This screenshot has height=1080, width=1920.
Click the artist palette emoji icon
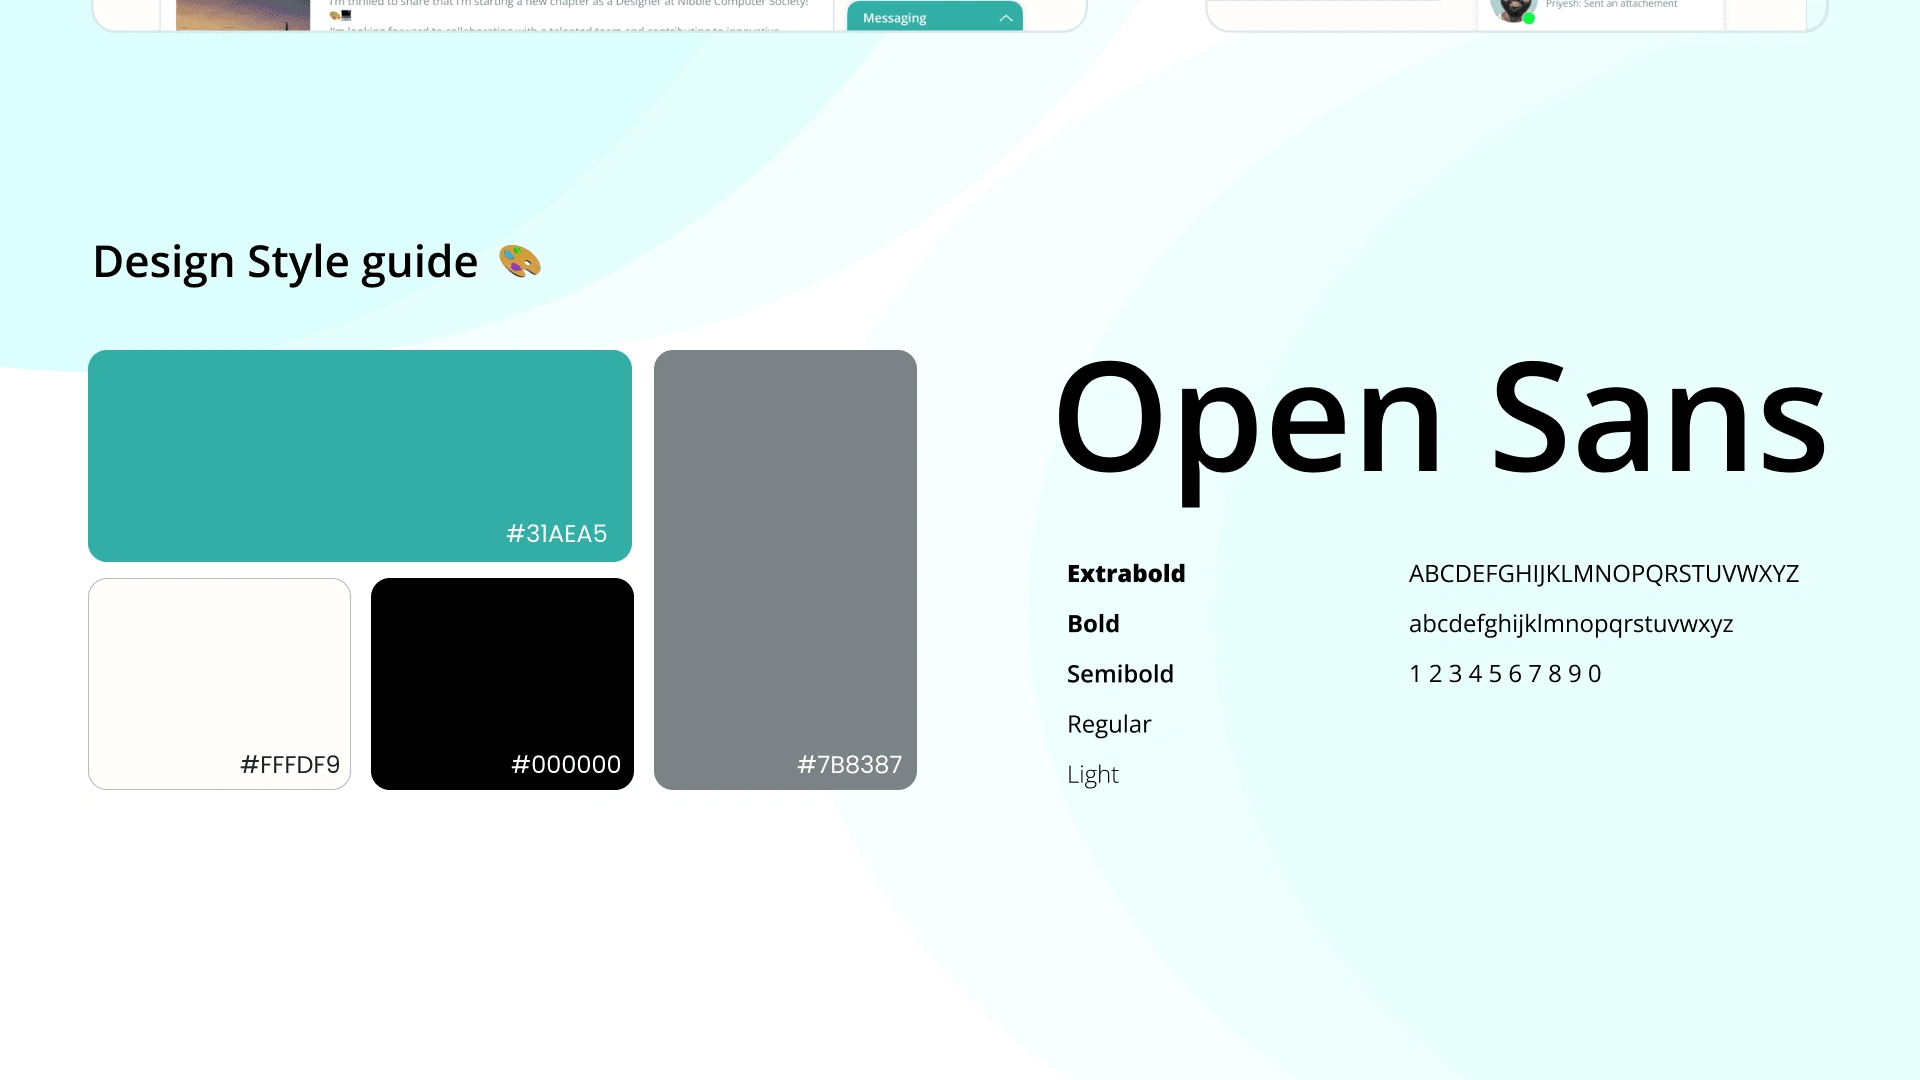click(520, 262)
